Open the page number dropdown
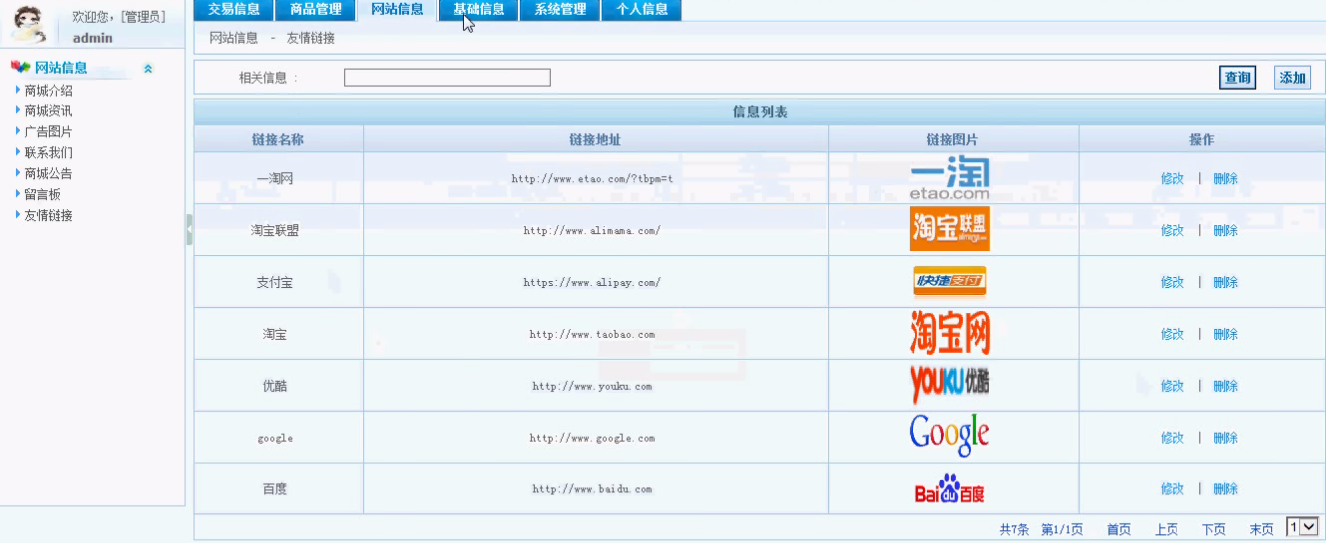This screenshot has width=1326, height=543. pos(1303,526)
